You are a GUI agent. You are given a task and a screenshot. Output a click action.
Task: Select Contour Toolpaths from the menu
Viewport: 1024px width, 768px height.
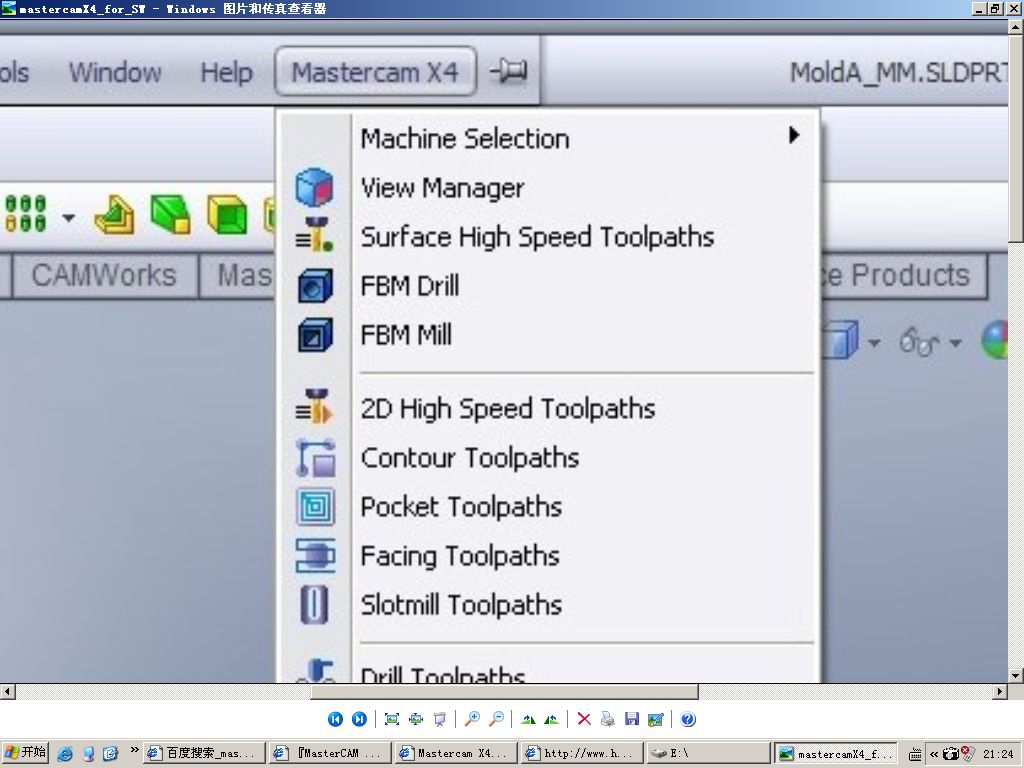[x=470, y=458]
